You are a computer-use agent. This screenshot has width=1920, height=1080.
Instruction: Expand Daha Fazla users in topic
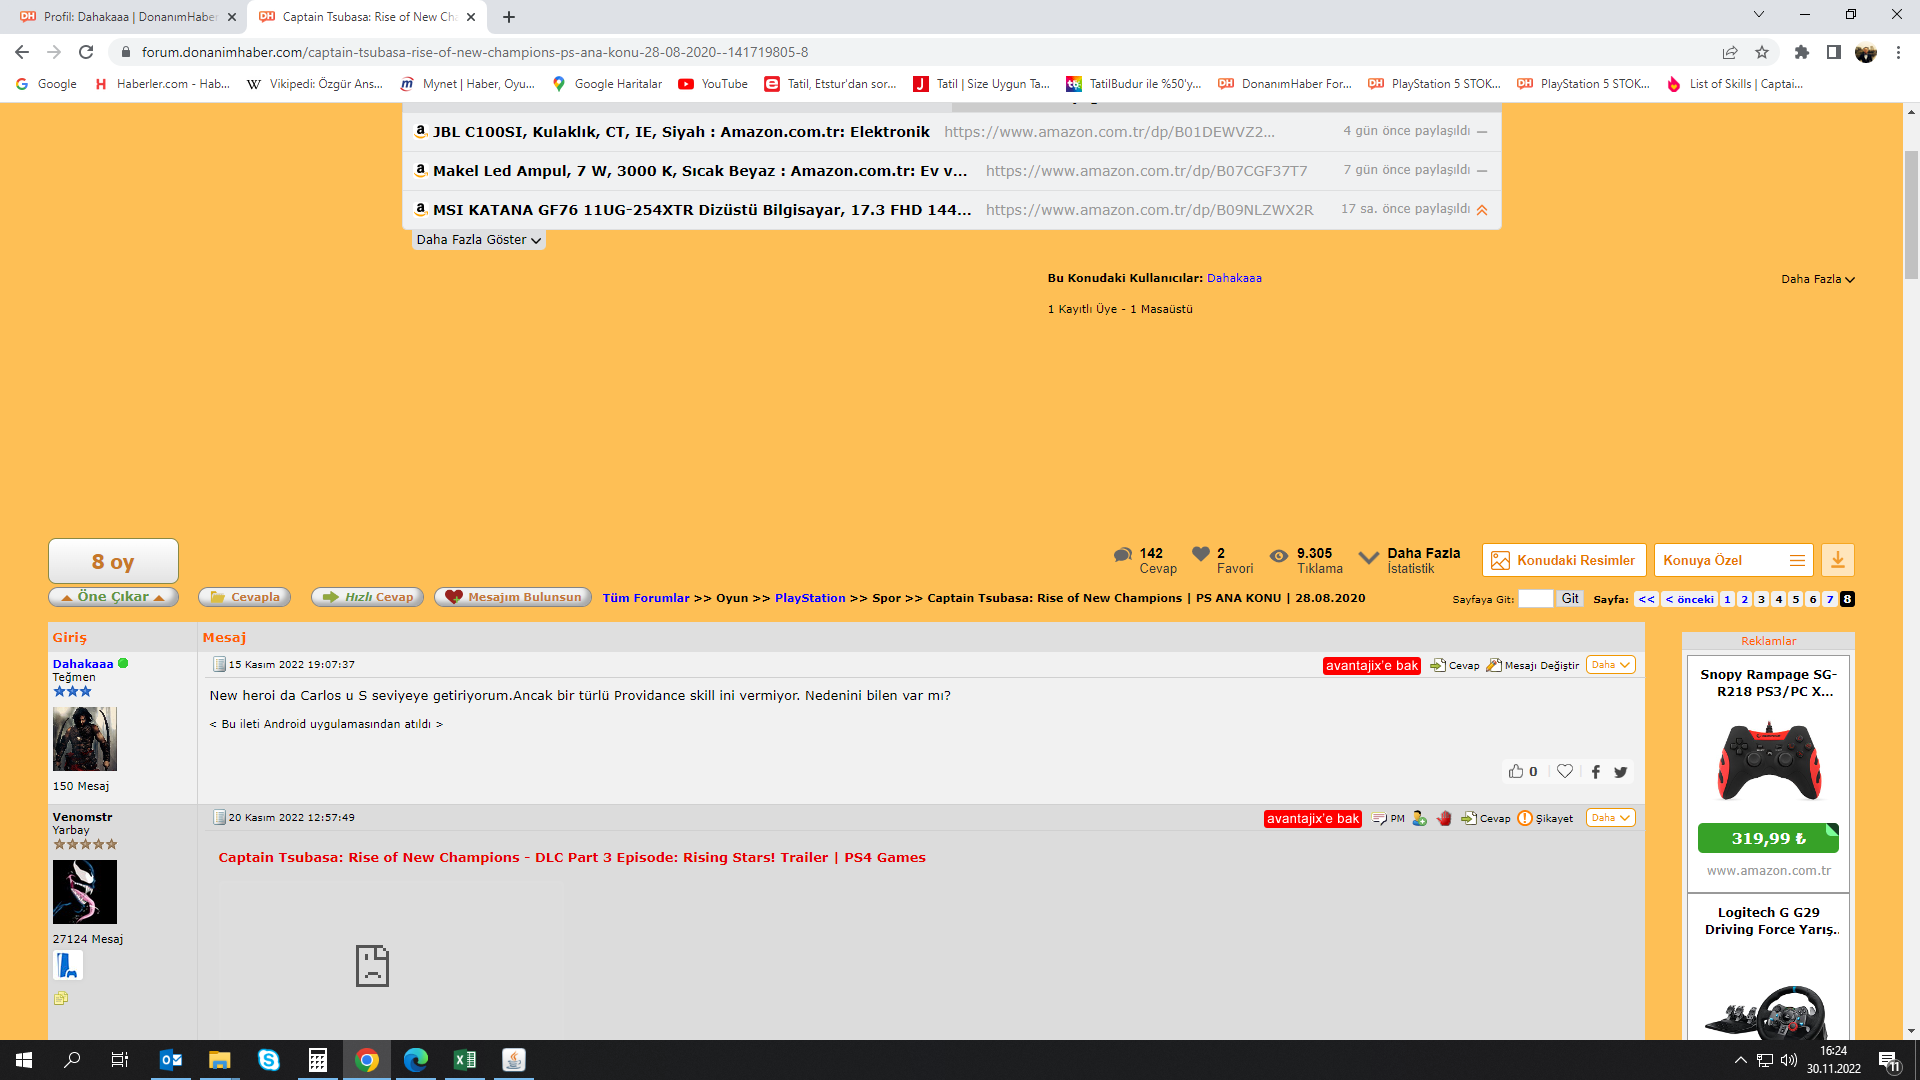point(1818,279)
